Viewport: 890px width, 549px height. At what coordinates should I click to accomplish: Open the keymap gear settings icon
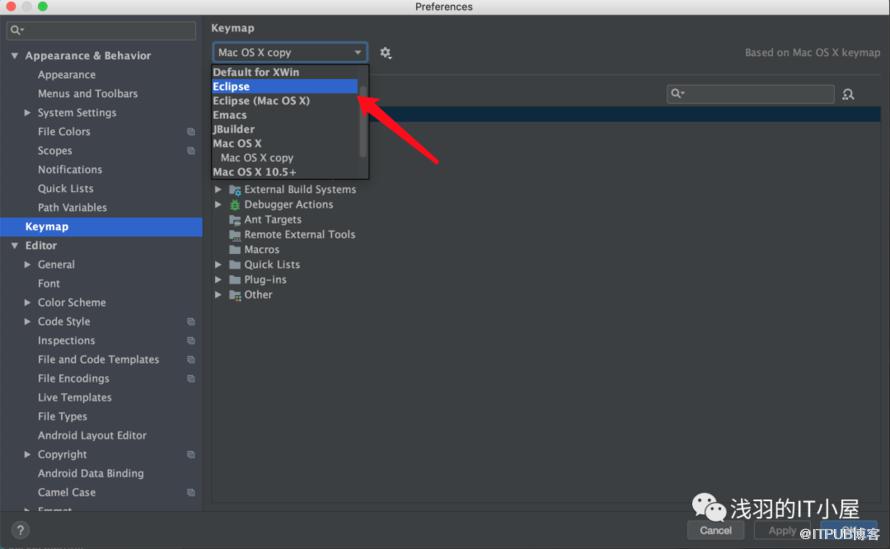[385, 53]
